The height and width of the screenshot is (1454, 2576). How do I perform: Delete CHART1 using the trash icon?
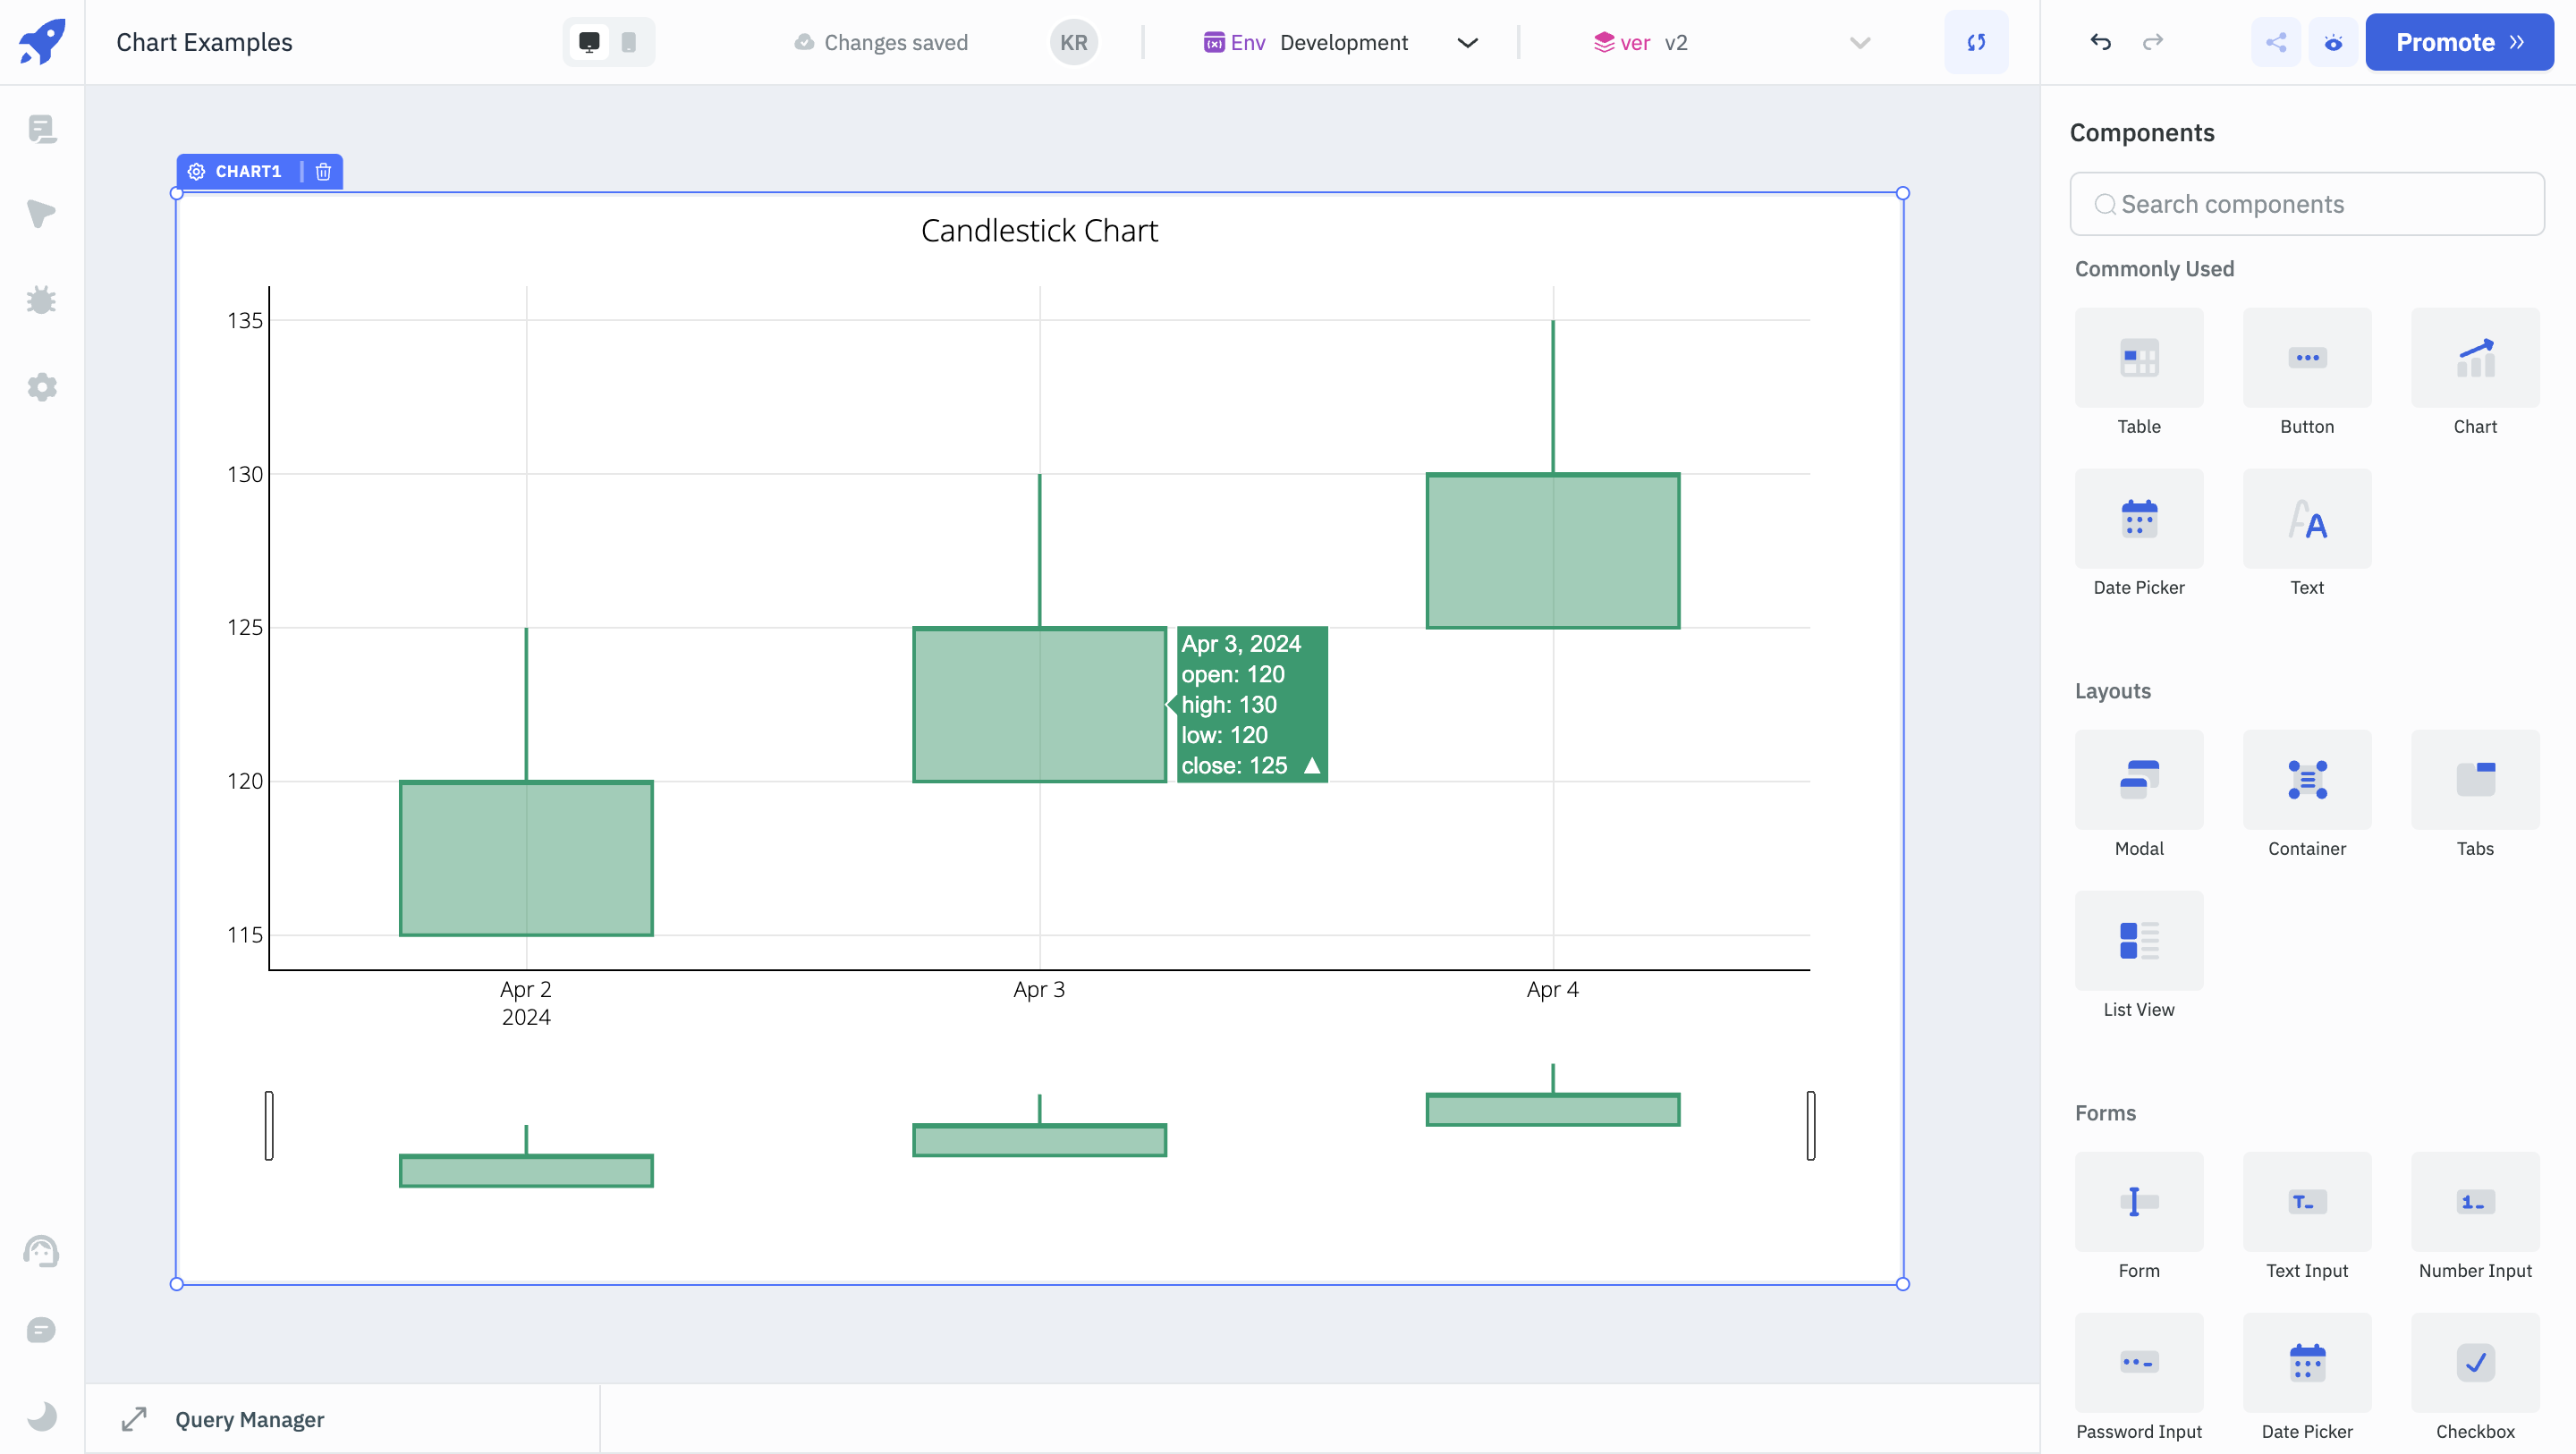[323, 171]
